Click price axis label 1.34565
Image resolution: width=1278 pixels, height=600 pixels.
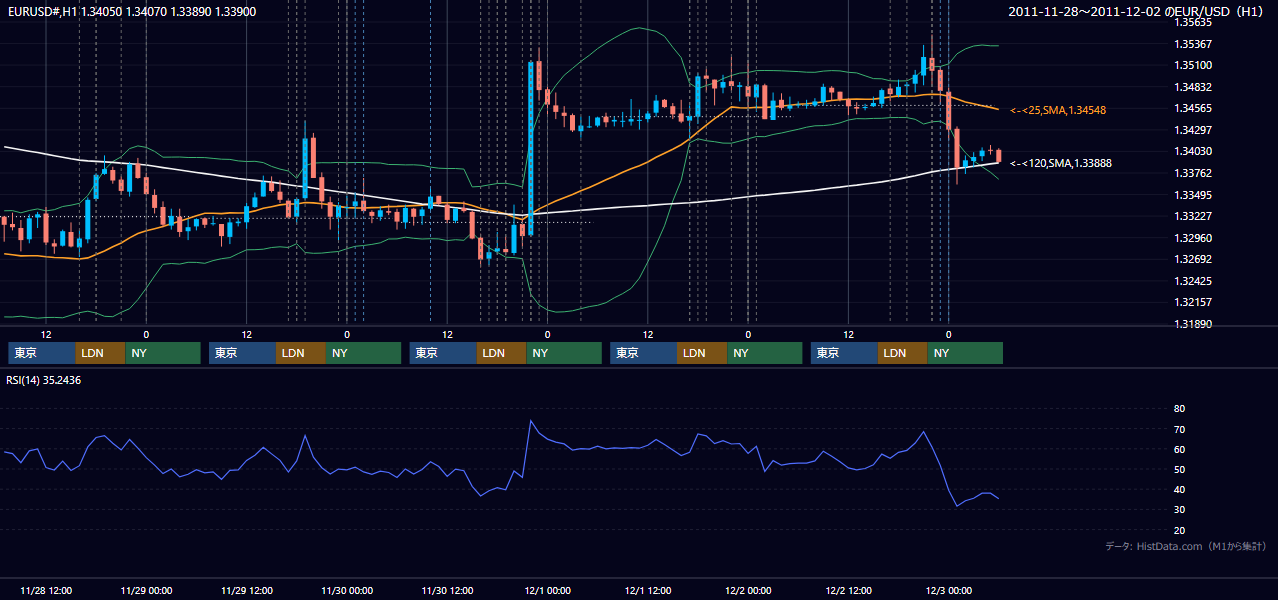(x=1192, y=108)
